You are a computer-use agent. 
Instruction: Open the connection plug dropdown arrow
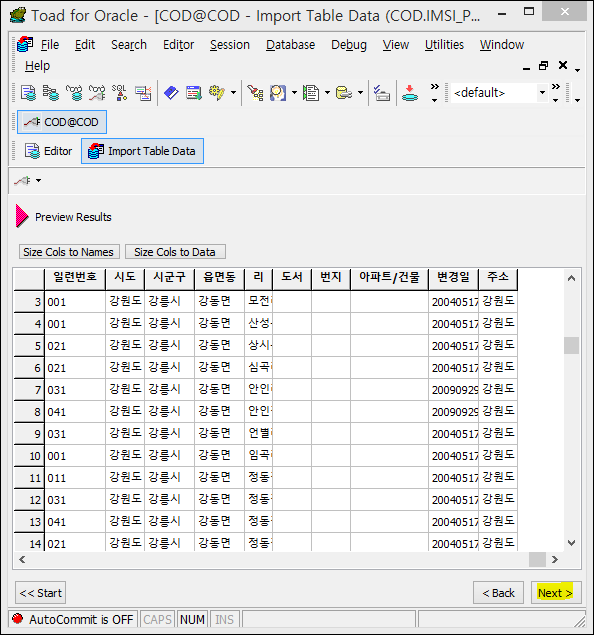[x=38, y=181]
